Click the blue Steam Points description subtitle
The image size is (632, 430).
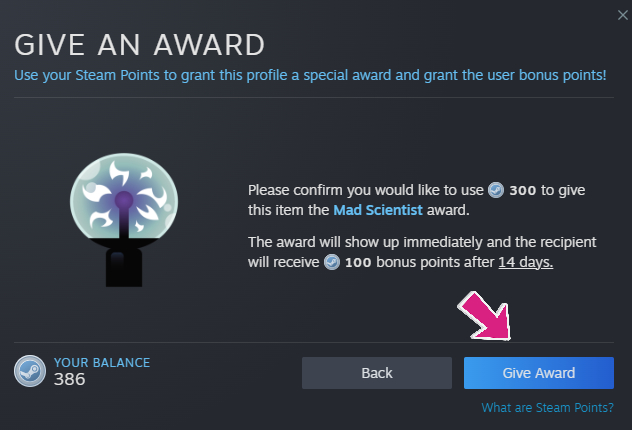tap(310, 75)
